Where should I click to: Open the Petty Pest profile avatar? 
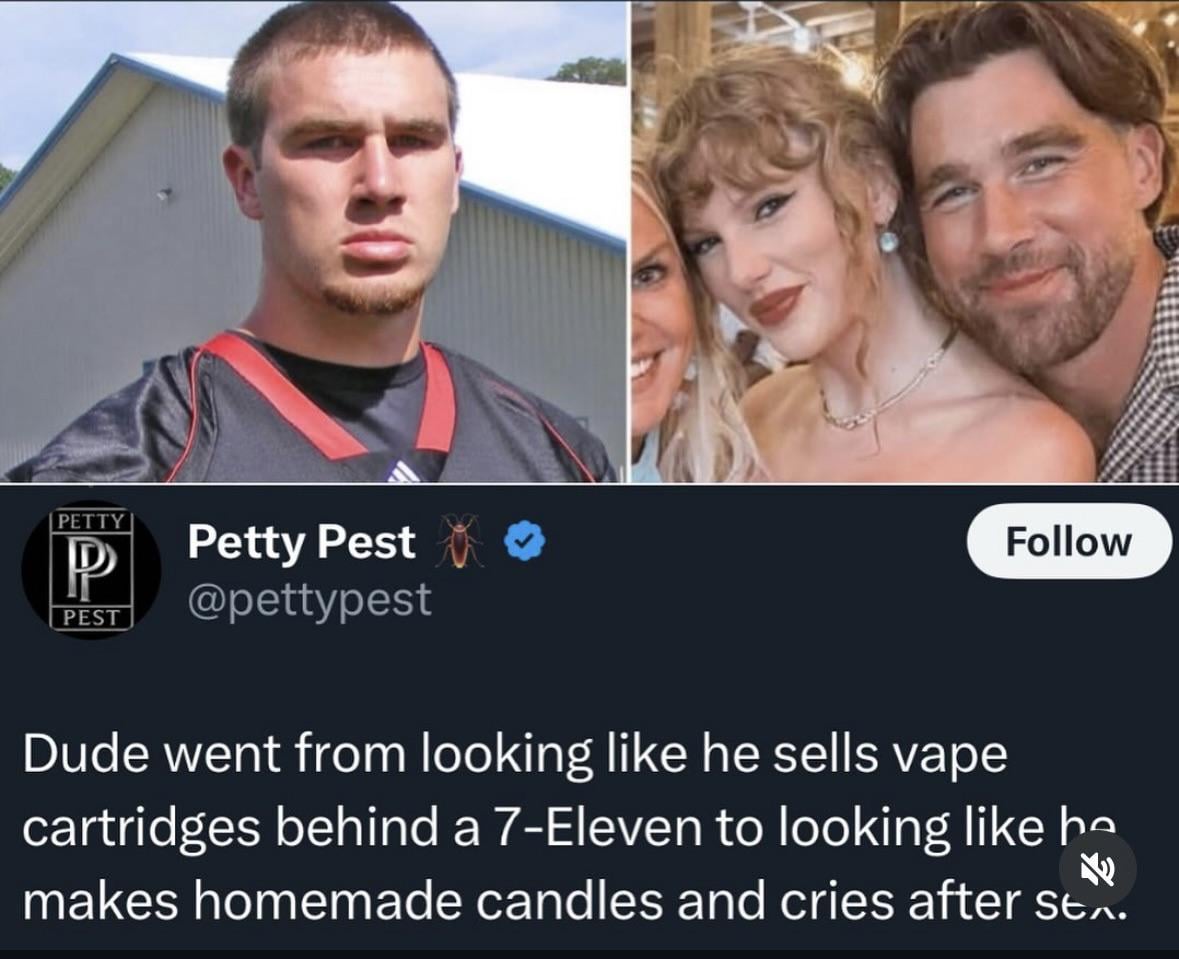tap(91, 569)
